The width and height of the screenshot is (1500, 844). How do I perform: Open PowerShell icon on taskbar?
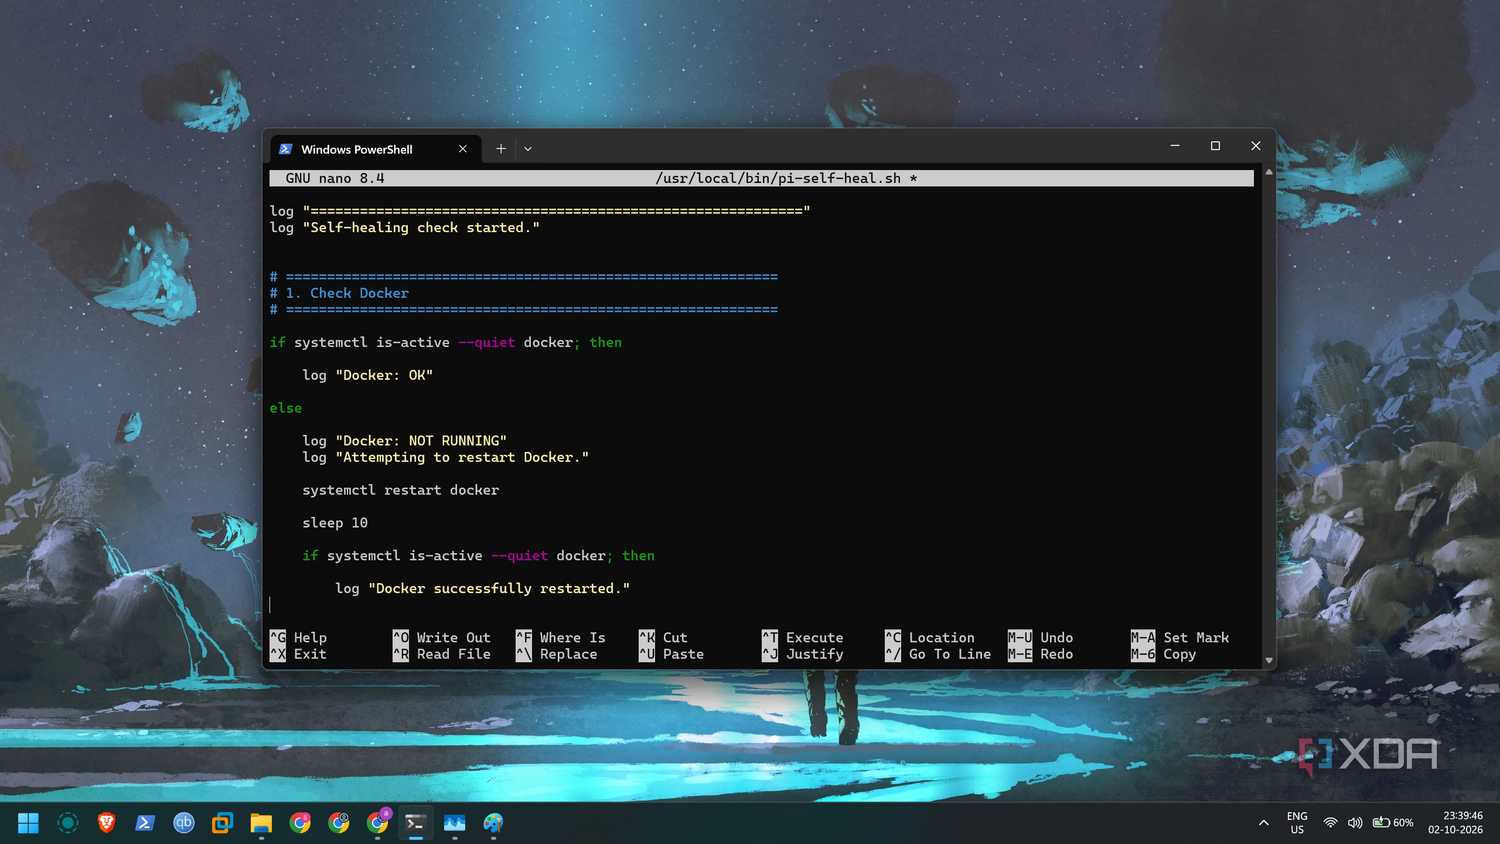pyautogui.click(x=145, y=823)
